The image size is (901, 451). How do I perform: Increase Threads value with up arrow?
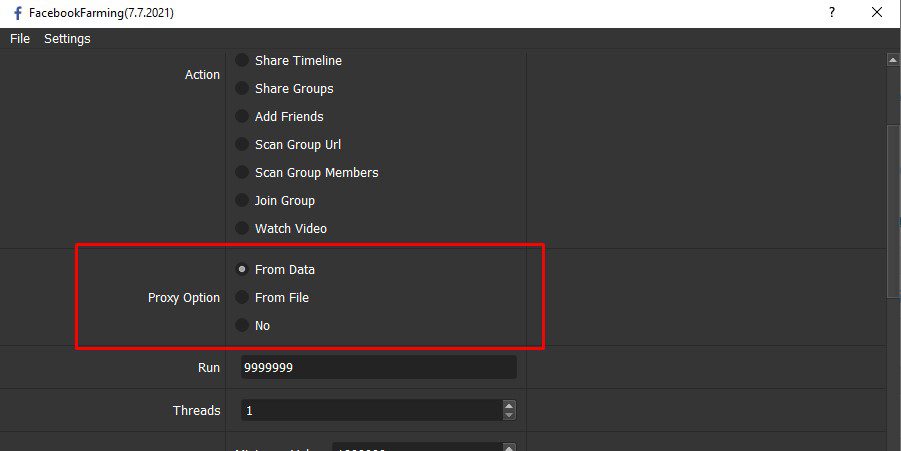coord(509,405)
